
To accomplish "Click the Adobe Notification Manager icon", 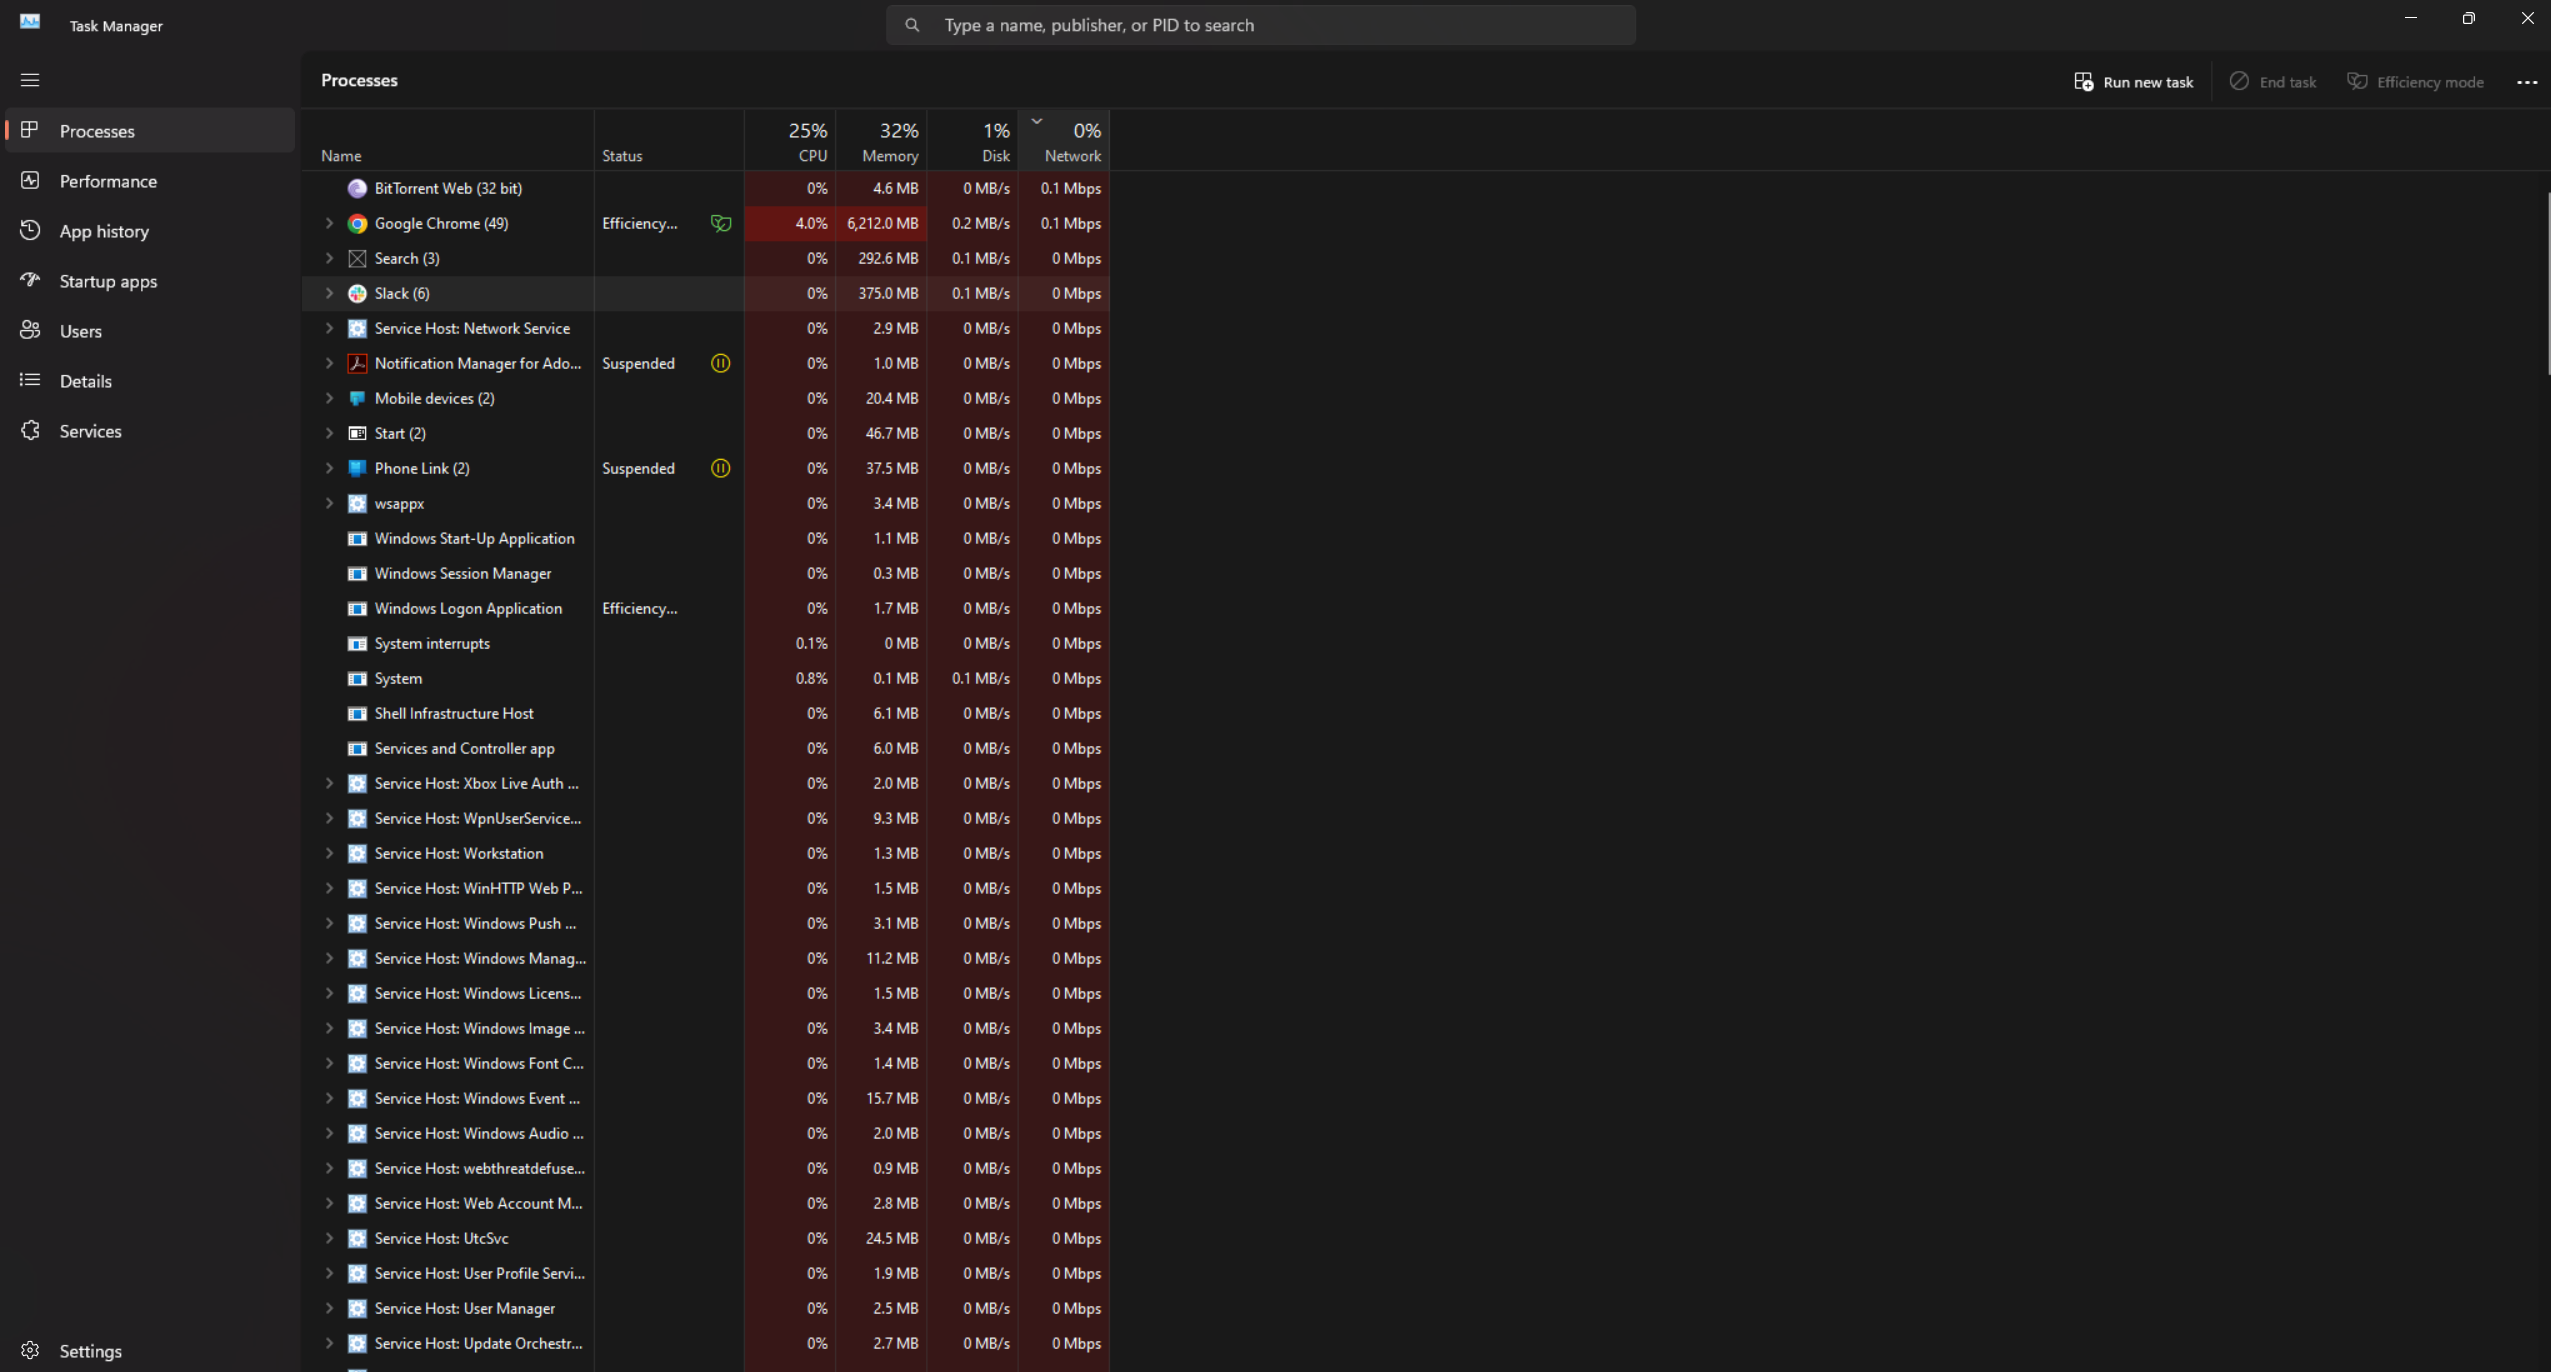I will [x=357, y=363].
